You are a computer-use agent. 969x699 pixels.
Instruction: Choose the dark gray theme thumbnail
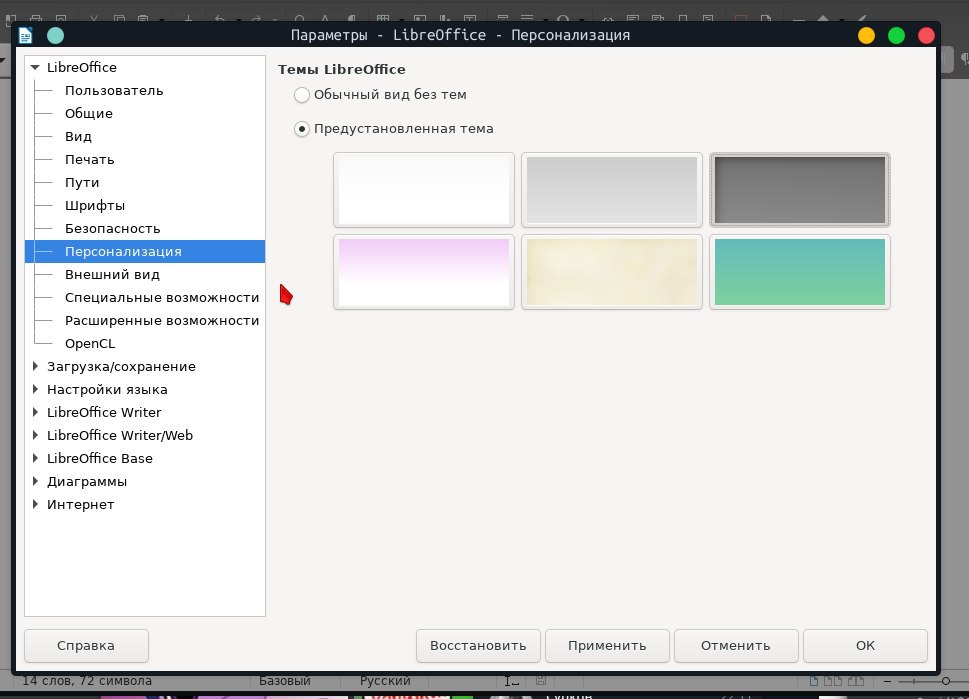800,190
